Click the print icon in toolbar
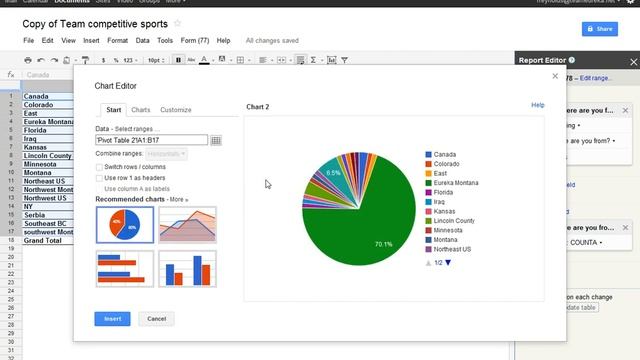This screenshot has height=360, width=640. click(x=28, y=60)
